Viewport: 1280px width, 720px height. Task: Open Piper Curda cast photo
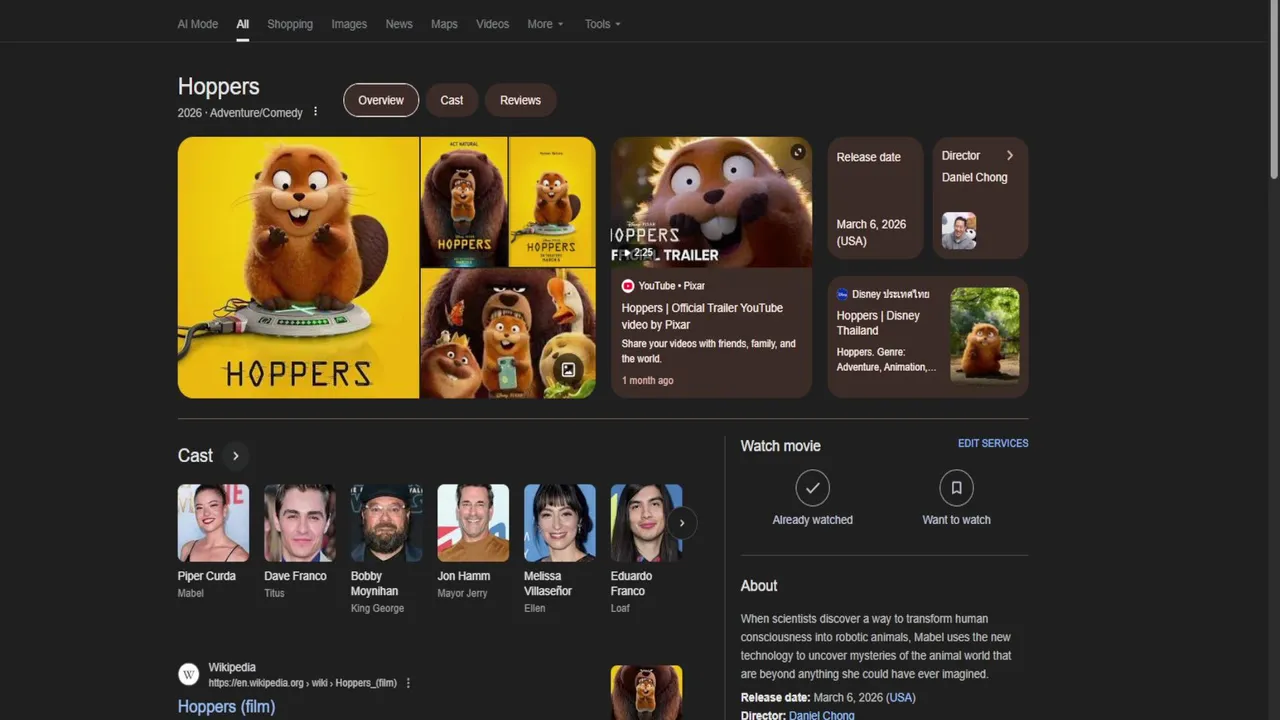(213, 523)
